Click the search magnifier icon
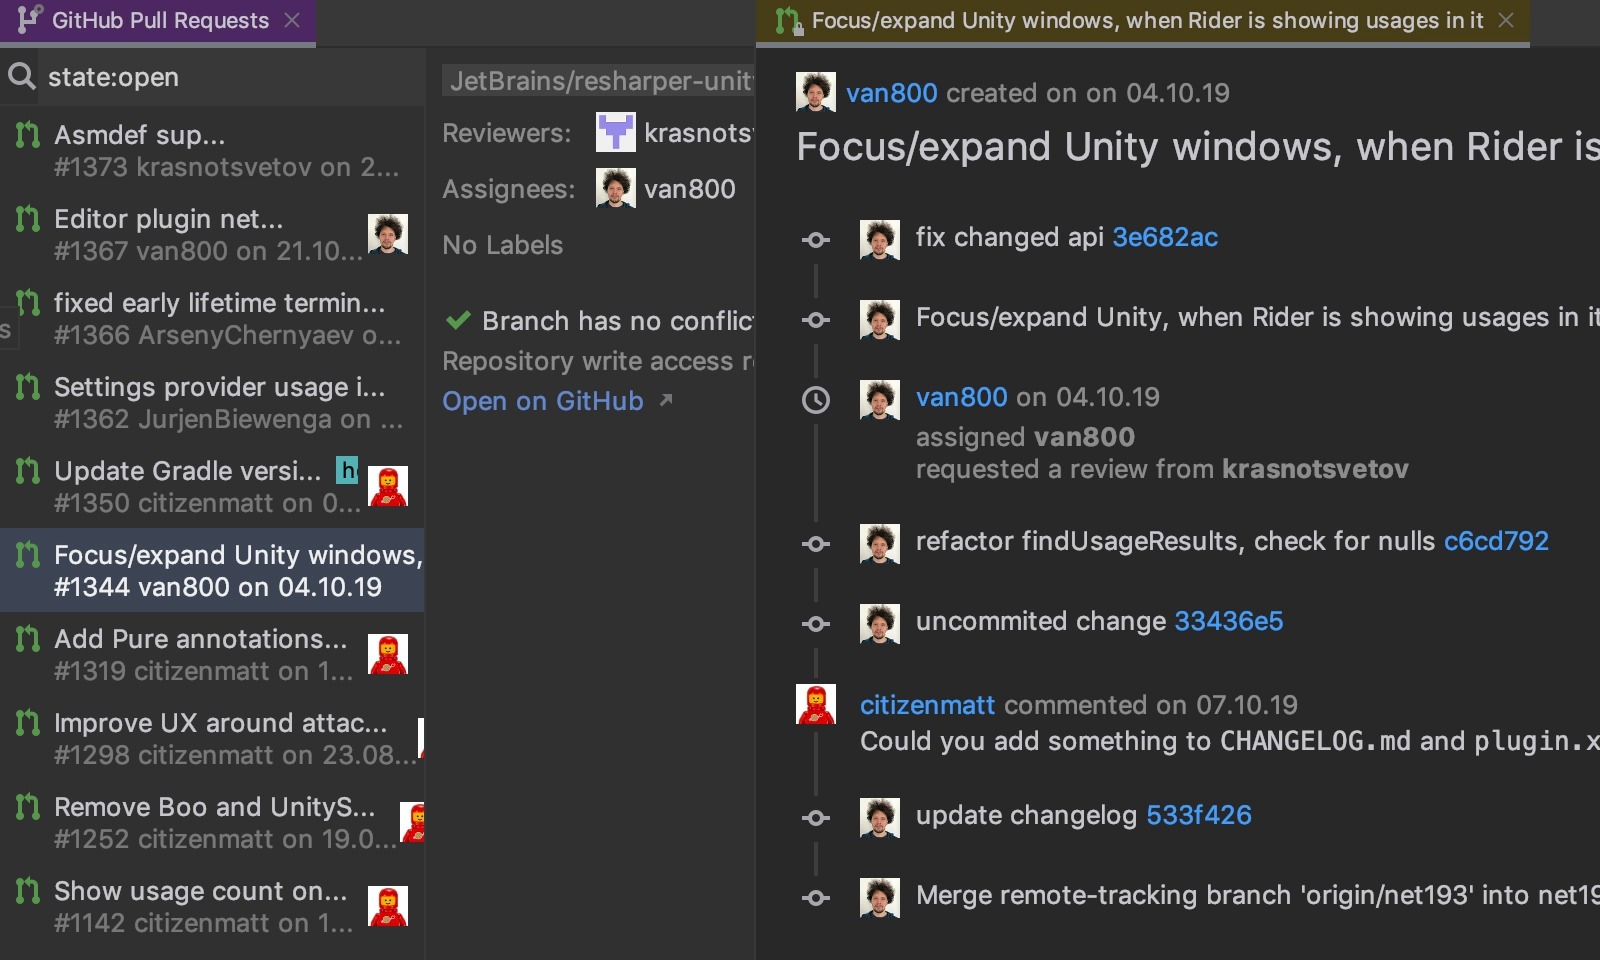 [x=21, y=76]
